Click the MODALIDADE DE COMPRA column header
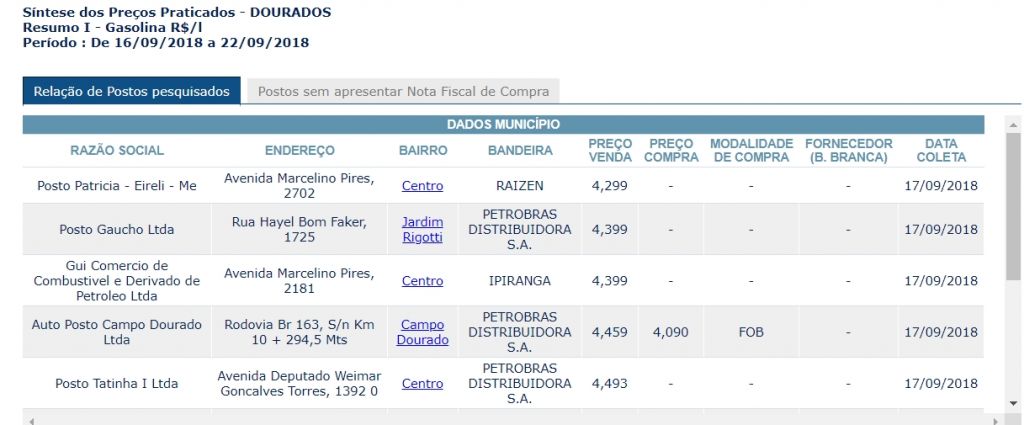 [x=752, y=151]
